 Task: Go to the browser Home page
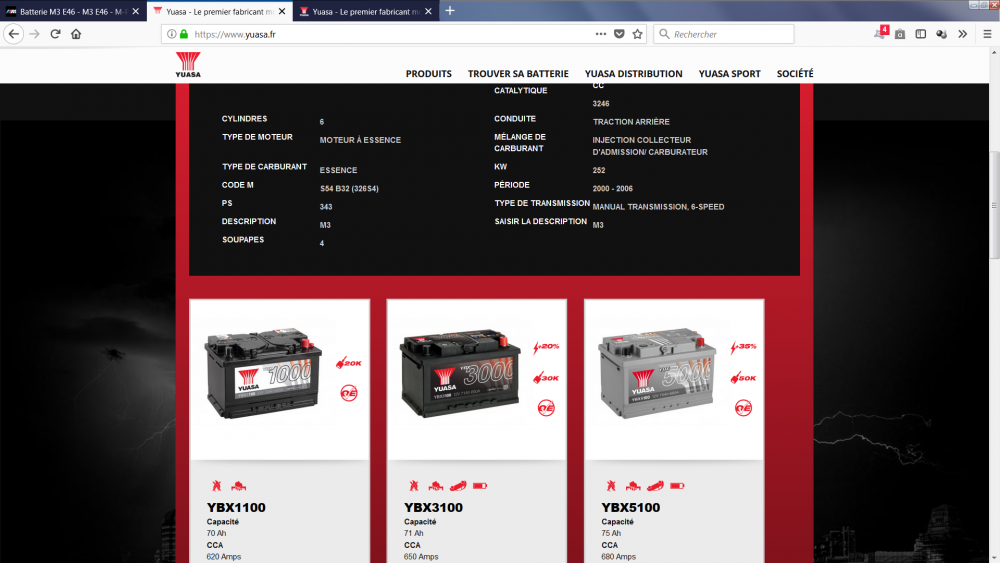coord(76,34)
